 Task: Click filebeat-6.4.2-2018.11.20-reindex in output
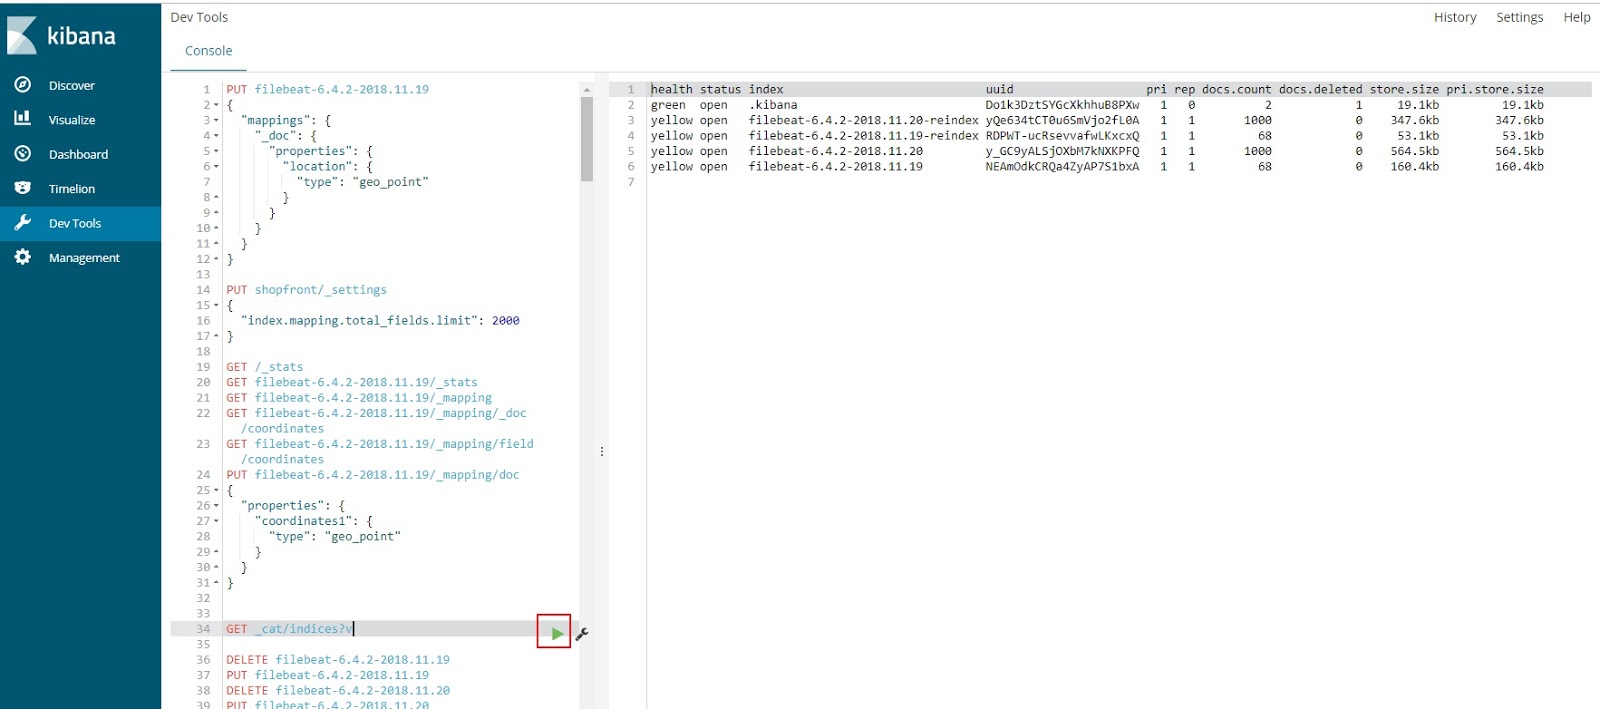[863, 120]
